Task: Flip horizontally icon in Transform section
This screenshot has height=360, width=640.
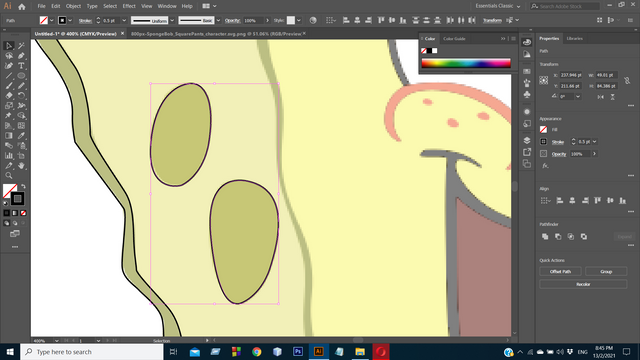Action: pos(600,97)
